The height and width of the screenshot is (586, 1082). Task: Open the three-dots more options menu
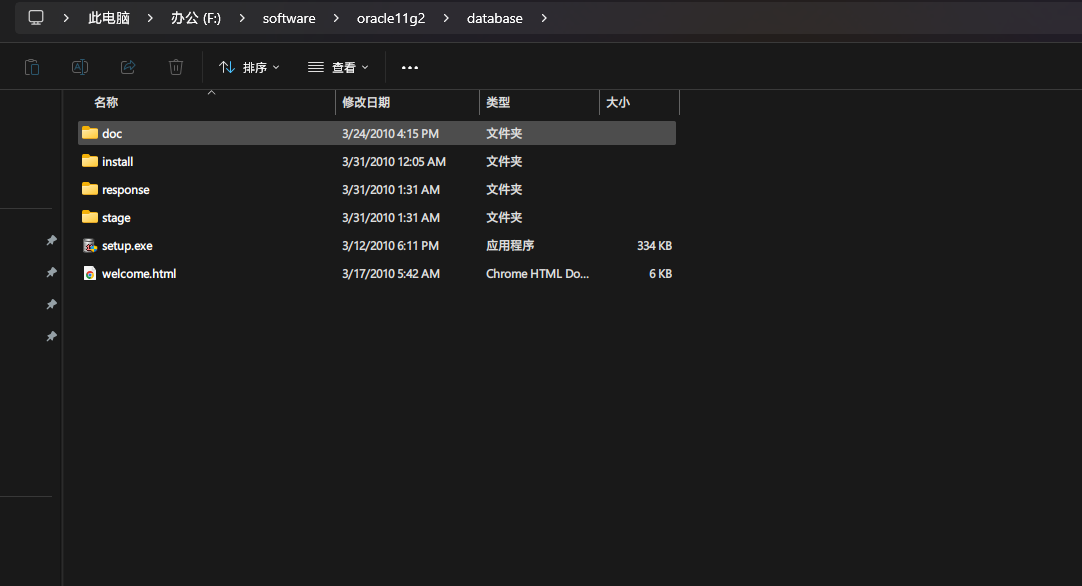[x=410, y=67]
